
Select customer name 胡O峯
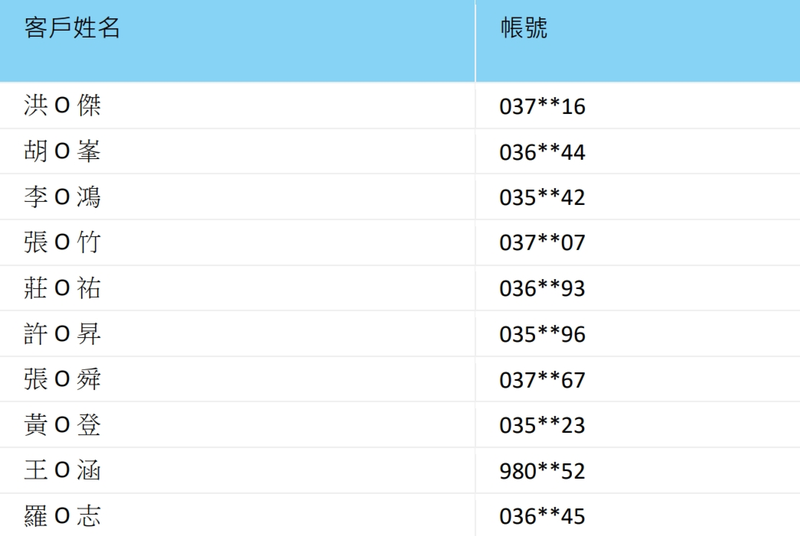click(62, 152)
